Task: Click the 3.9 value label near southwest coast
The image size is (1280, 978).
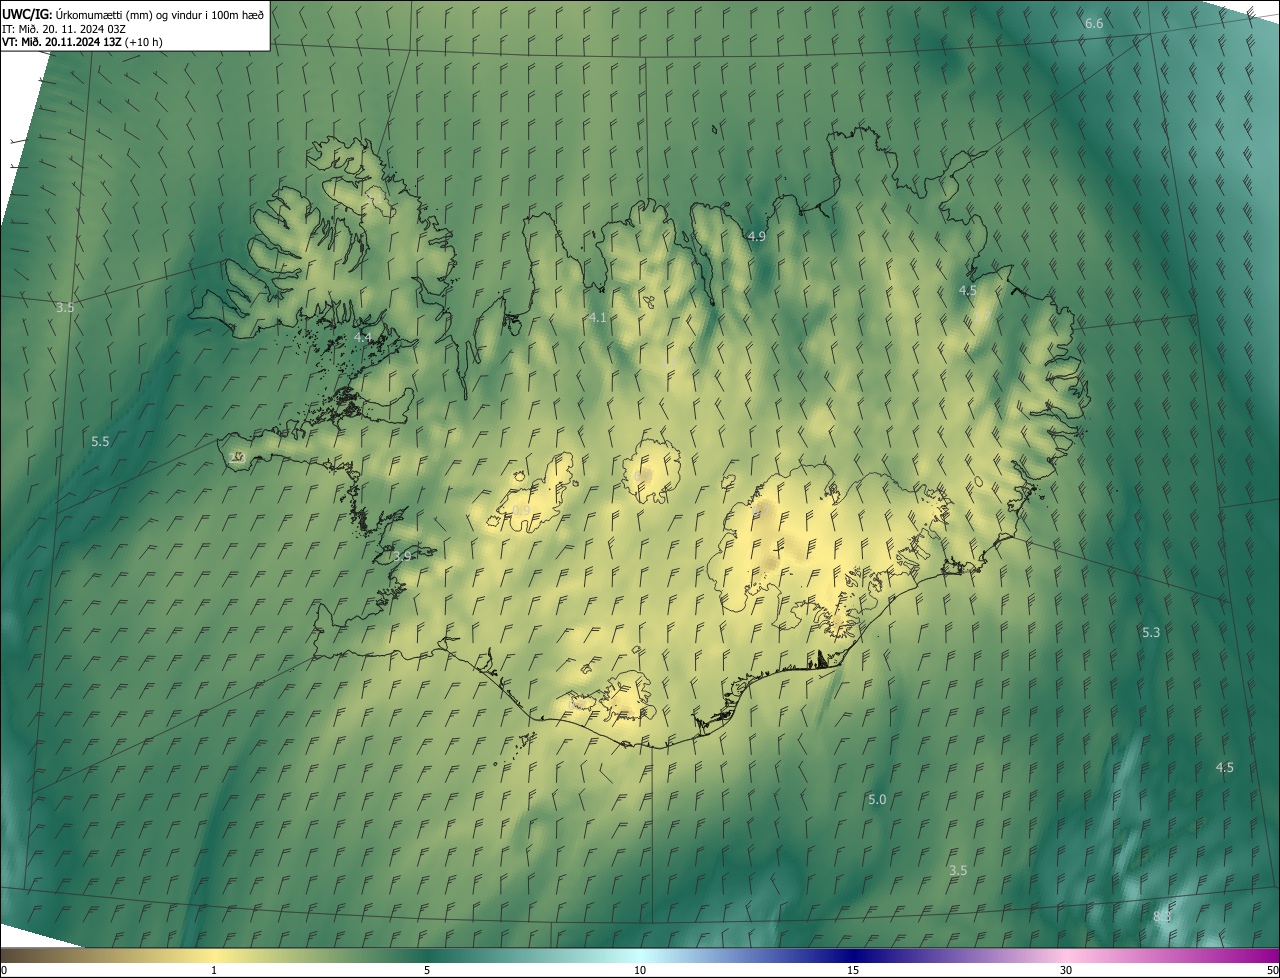Action: (x=402, y=556)
